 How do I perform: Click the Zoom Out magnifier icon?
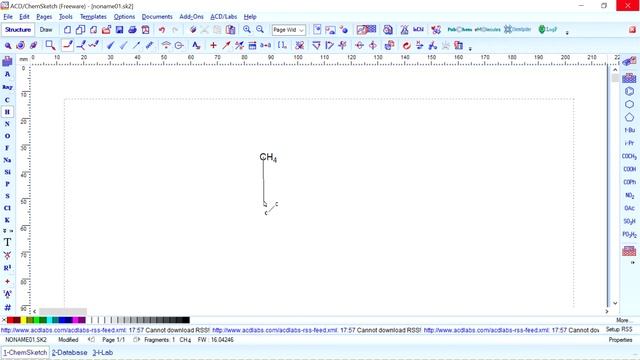coord(260,29)
